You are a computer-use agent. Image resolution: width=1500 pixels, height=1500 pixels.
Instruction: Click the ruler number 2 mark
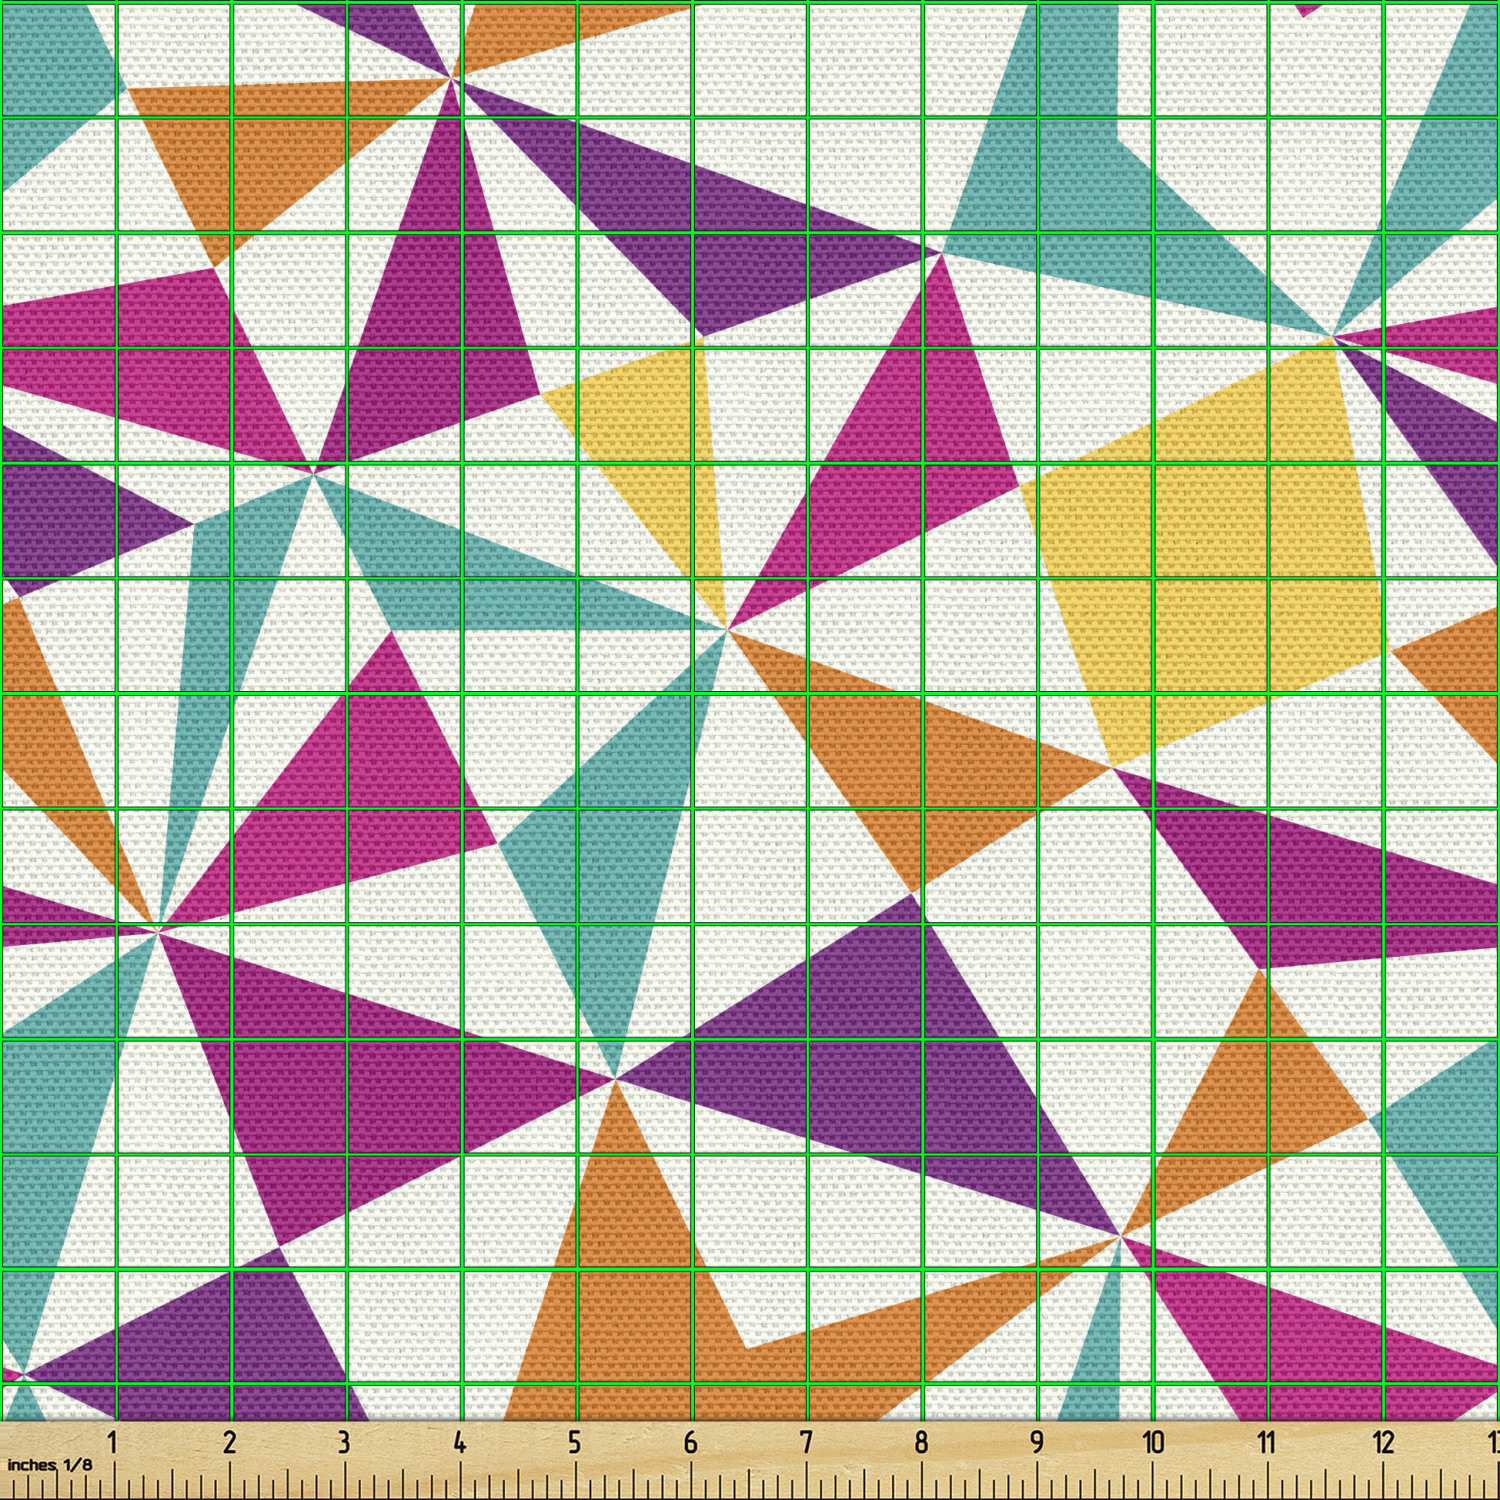tap(229, 1442)
